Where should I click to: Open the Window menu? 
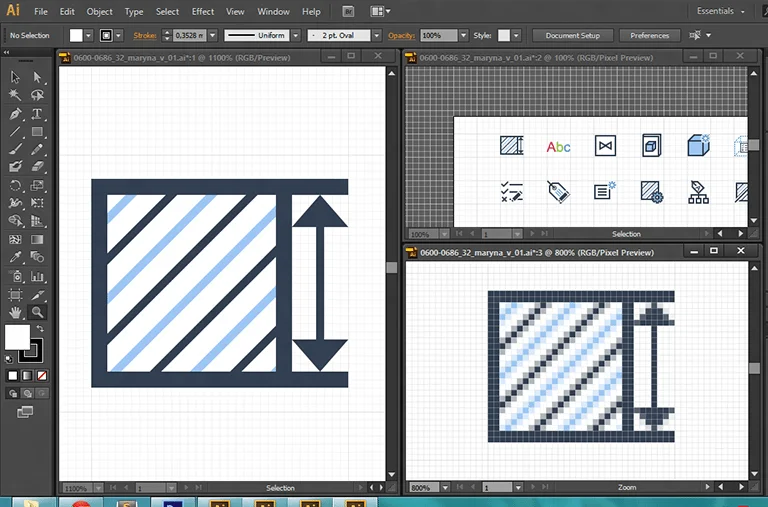273,11
